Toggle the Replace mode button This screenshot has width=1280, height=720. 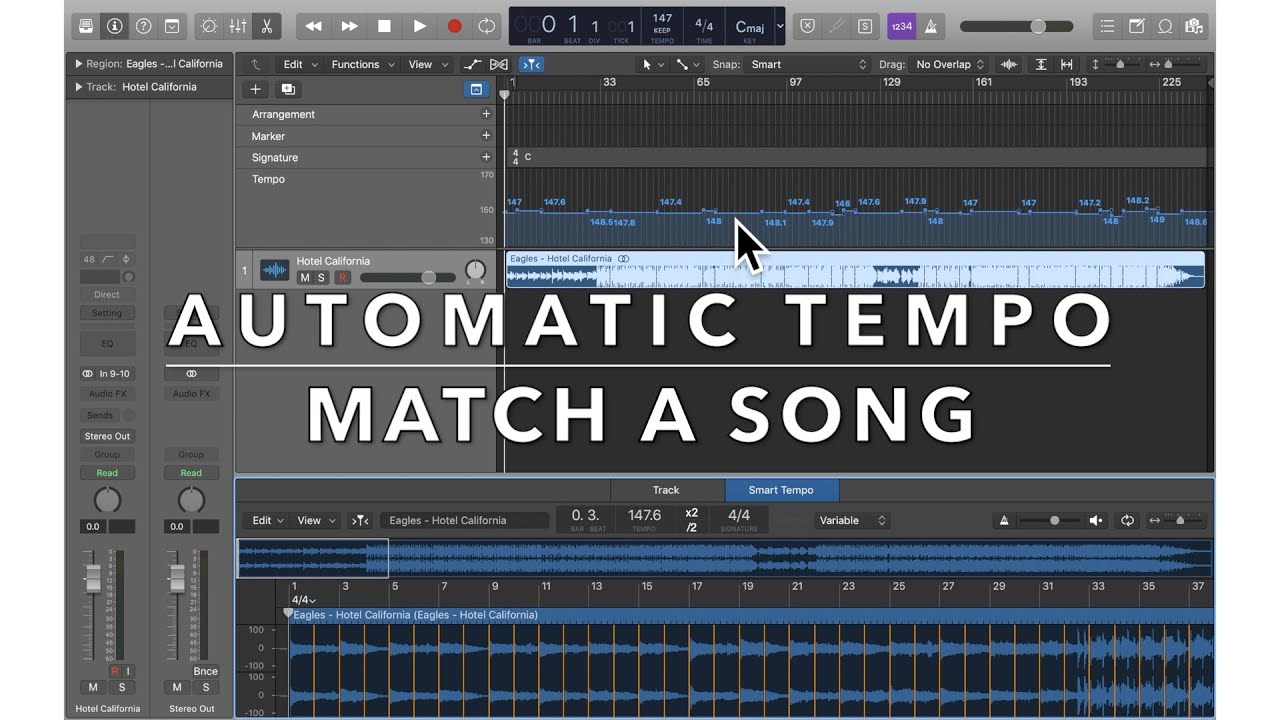pyautogui.click(x=809, y=26)
